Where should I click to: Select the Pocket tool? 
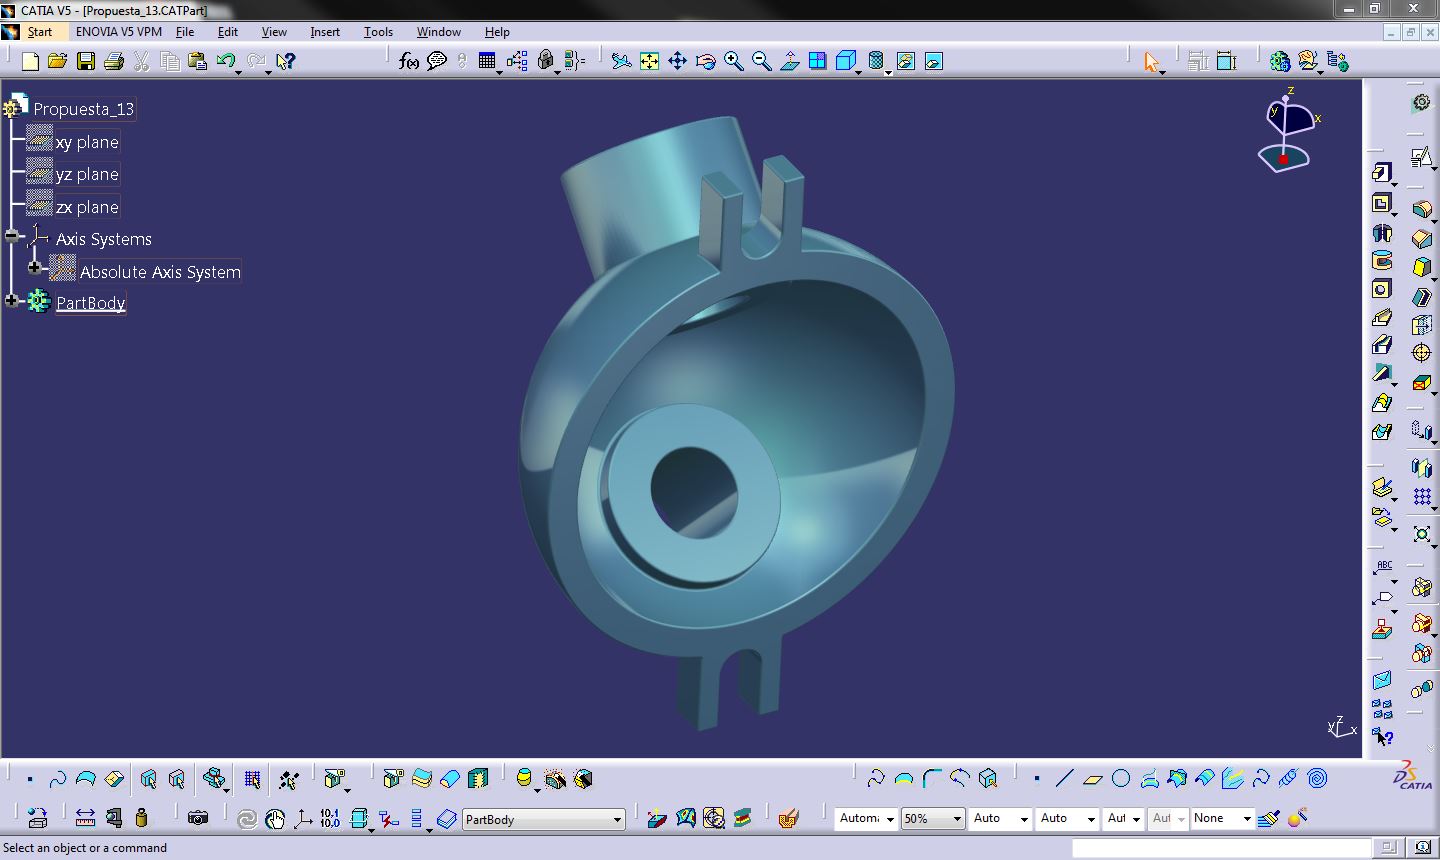(x=1382, y=203)
